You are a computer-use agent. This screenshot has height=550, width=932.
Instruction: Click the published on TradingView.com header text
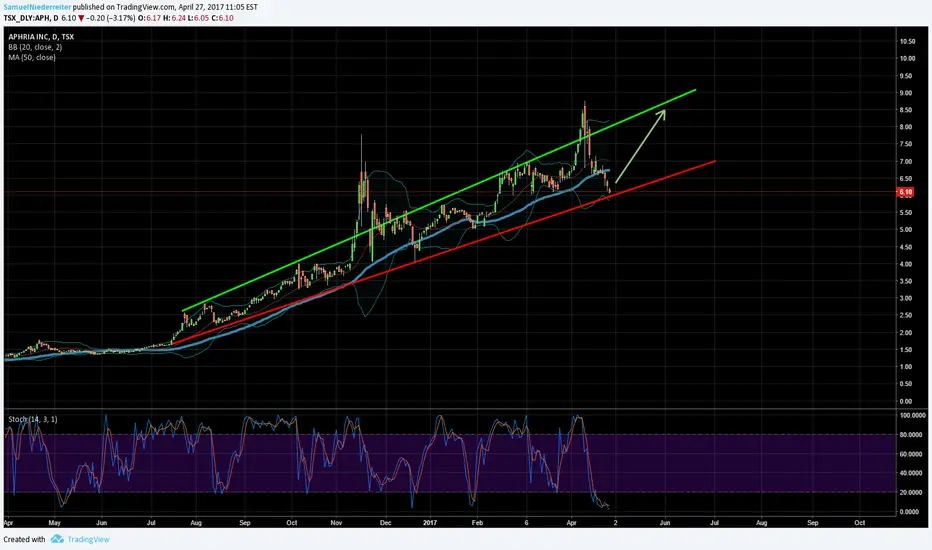[124, 7]
